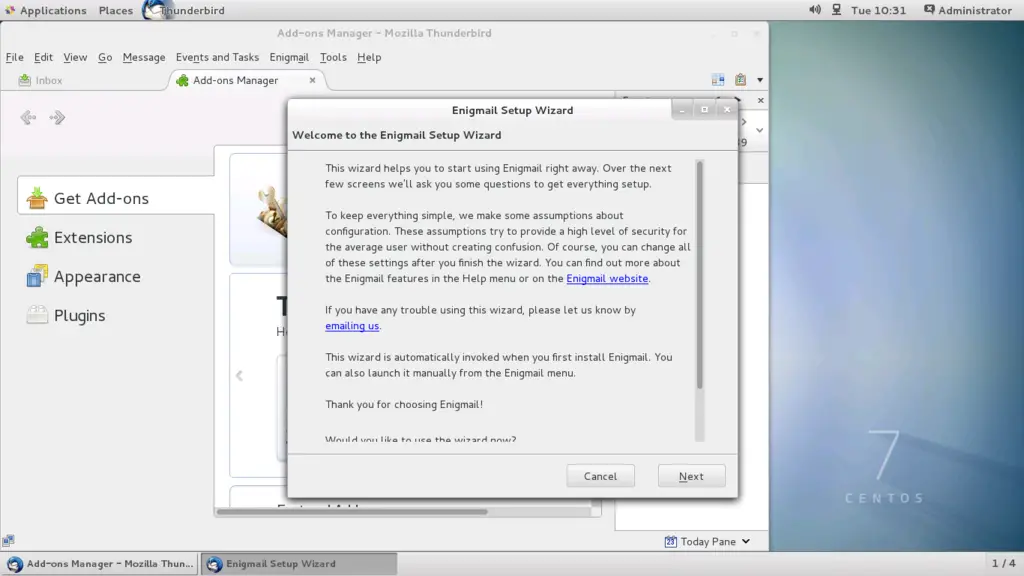Go forward in Add-ons Manager with right arrow
Image resolution: width=1024 pixels, height=576 pixels.
coord(57,118)
